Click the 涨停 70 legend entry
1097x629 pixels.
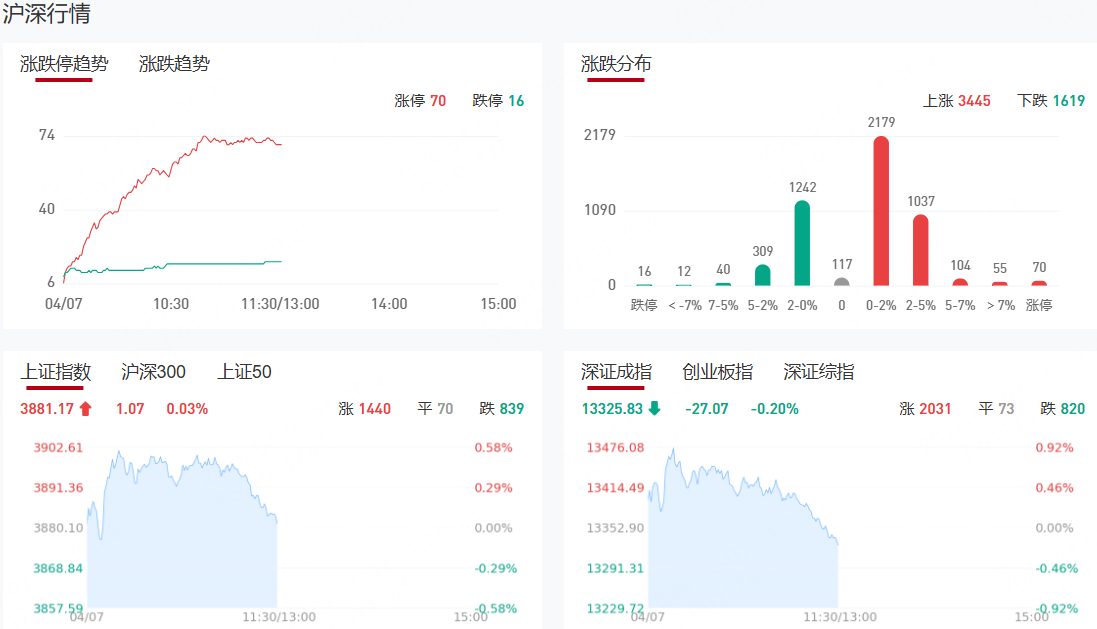420,100
